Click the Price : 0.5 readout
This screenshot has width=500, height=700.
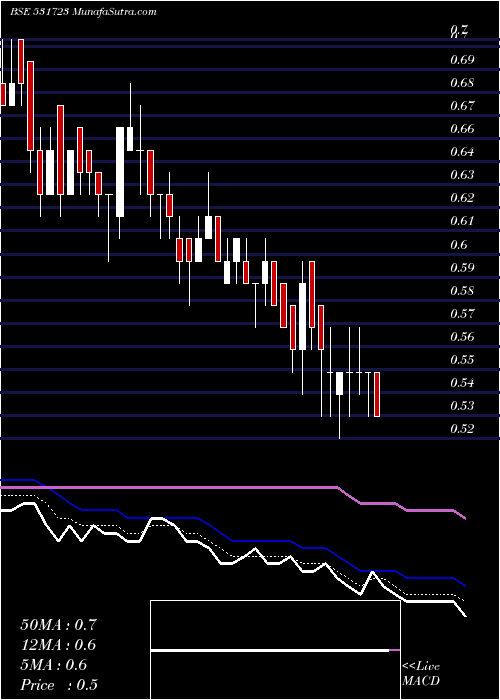click(59, 685)
